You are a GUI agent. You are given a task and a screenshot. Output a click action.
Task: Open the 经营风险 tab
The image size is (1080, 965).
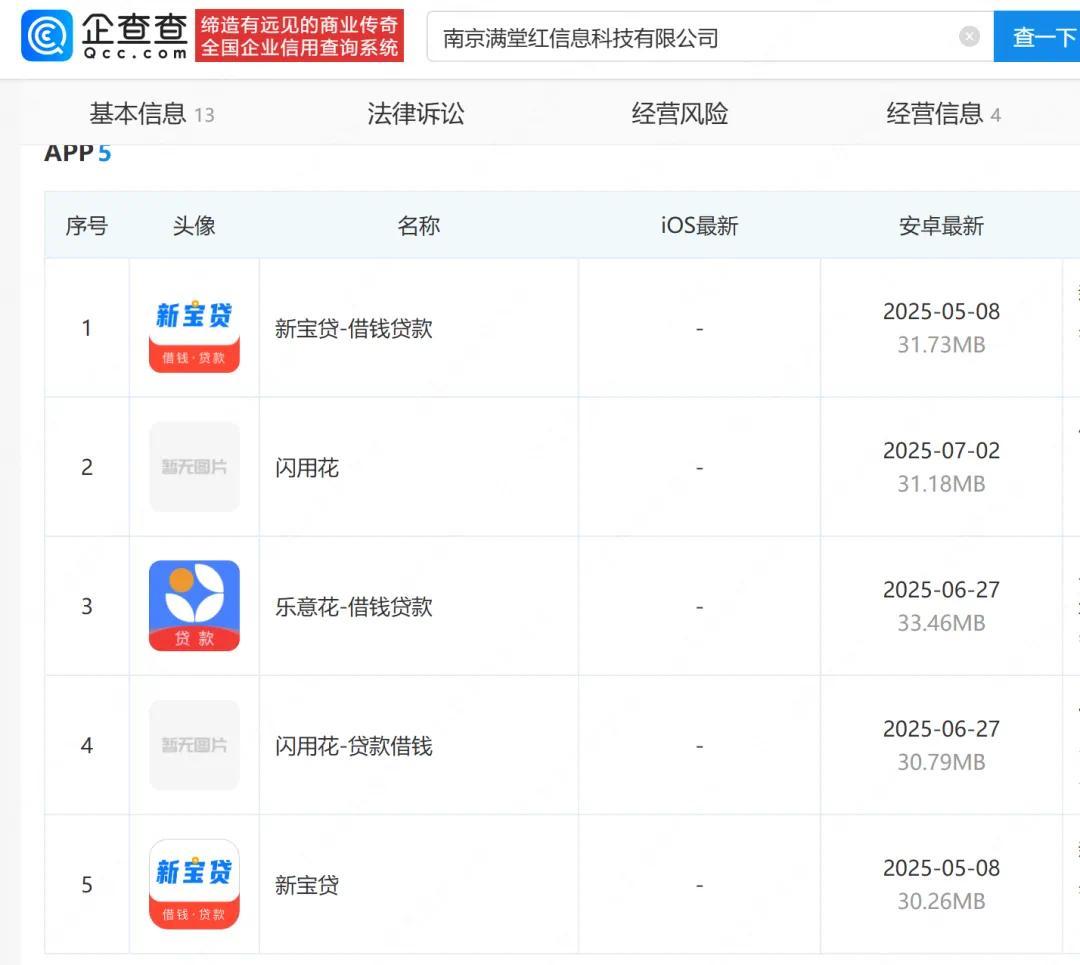pos(679,114)
